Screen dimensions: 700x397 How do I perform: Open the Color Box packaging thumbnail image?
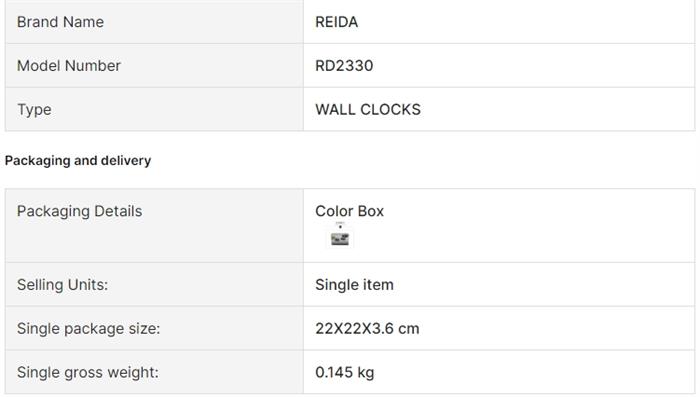coord(340,235)
